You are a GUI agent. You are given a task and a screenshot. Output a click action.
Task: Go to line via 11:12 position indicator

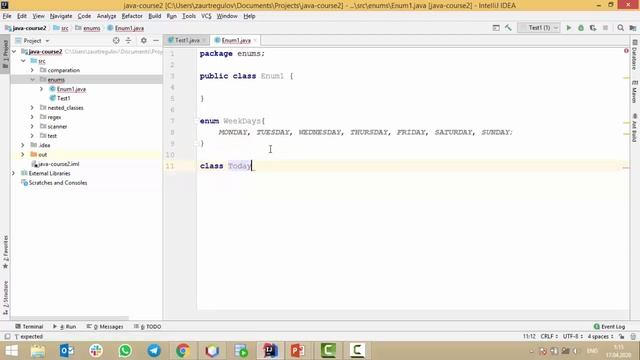pyautogui.click(x=529, y=337)
